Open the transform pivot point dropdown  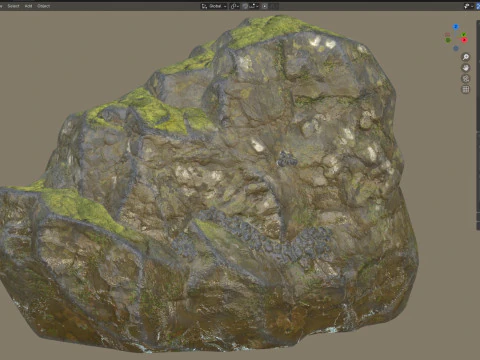click(x=235, y=6)
